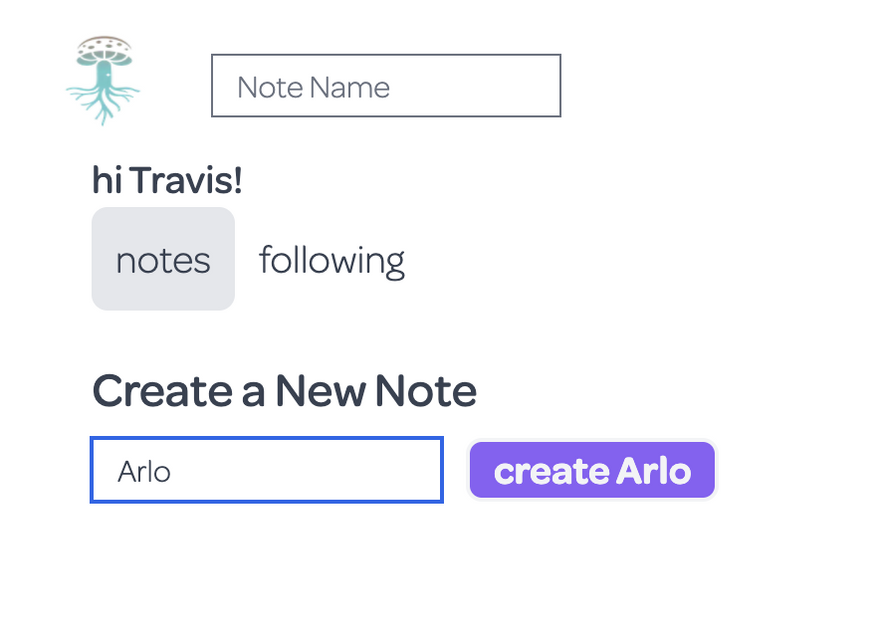Switch to the following tab
This screenshot has height=639, width=880.
(332, 259)
